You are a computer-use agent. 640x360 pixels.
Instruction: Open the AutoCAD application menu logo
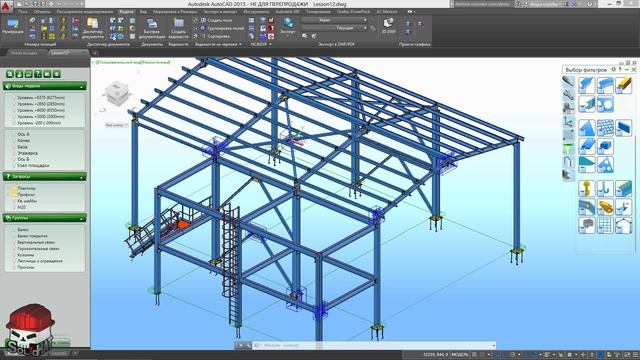7,7
